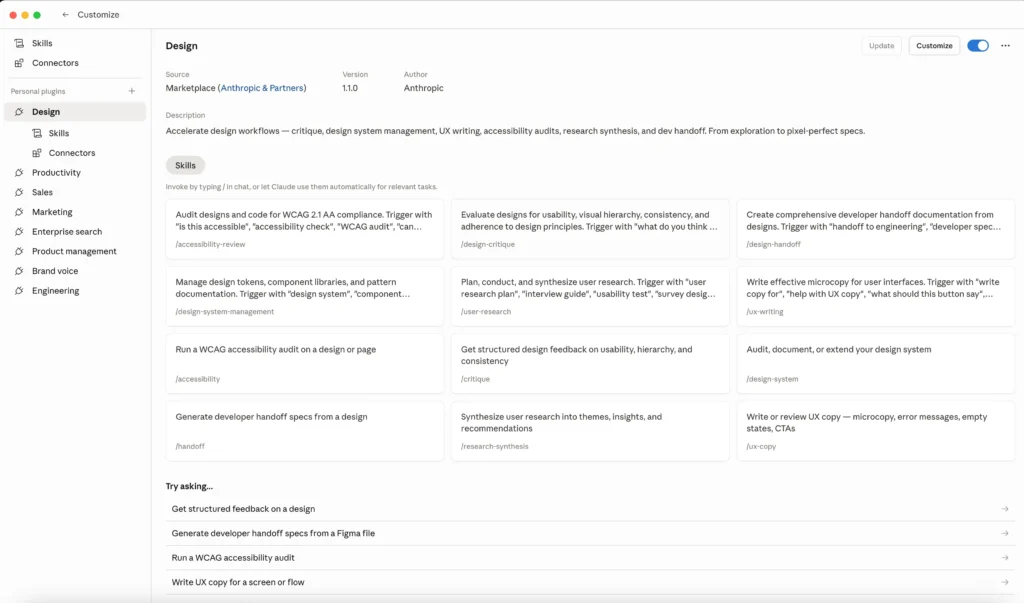The image size is (1024, 603).
Task: Follow the Anthropic & Partners marketplace link
Action: pos(263,88)
